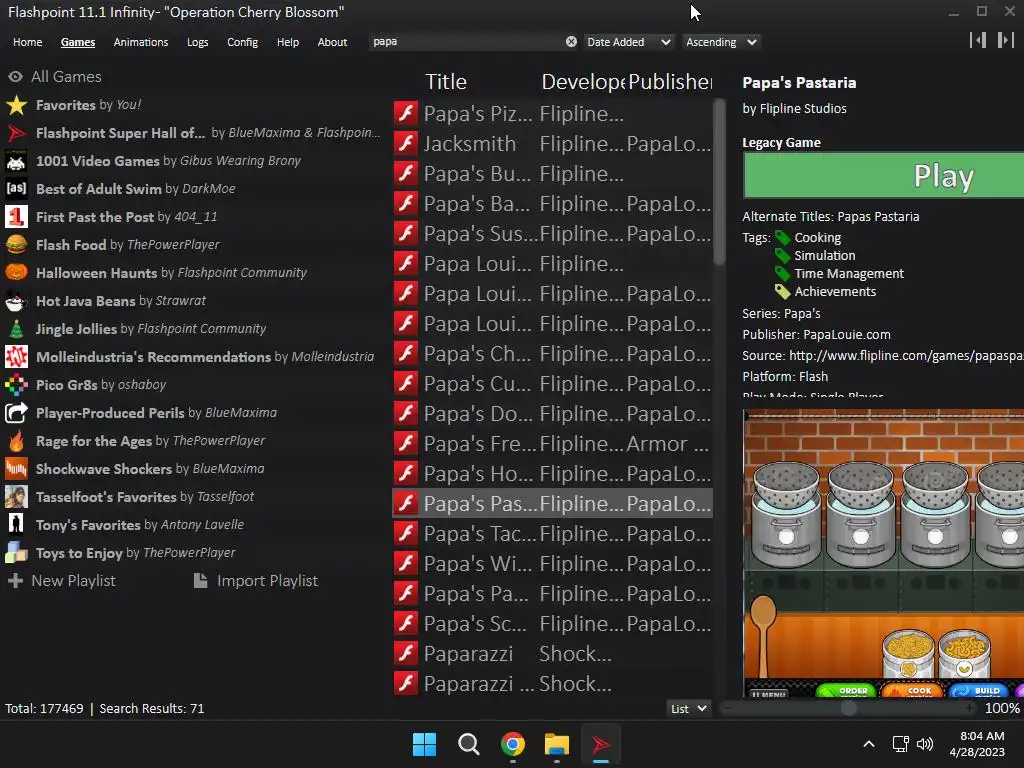
Task: Open the Toys to Enjoy playlist icon
Action: click(16, 553)
